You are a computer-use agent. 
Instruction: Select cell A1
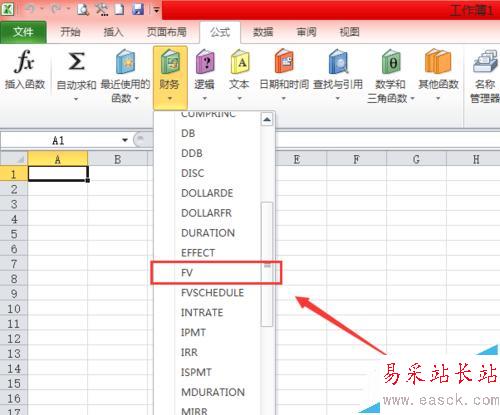pyautogui.click(x=58, y=173)
